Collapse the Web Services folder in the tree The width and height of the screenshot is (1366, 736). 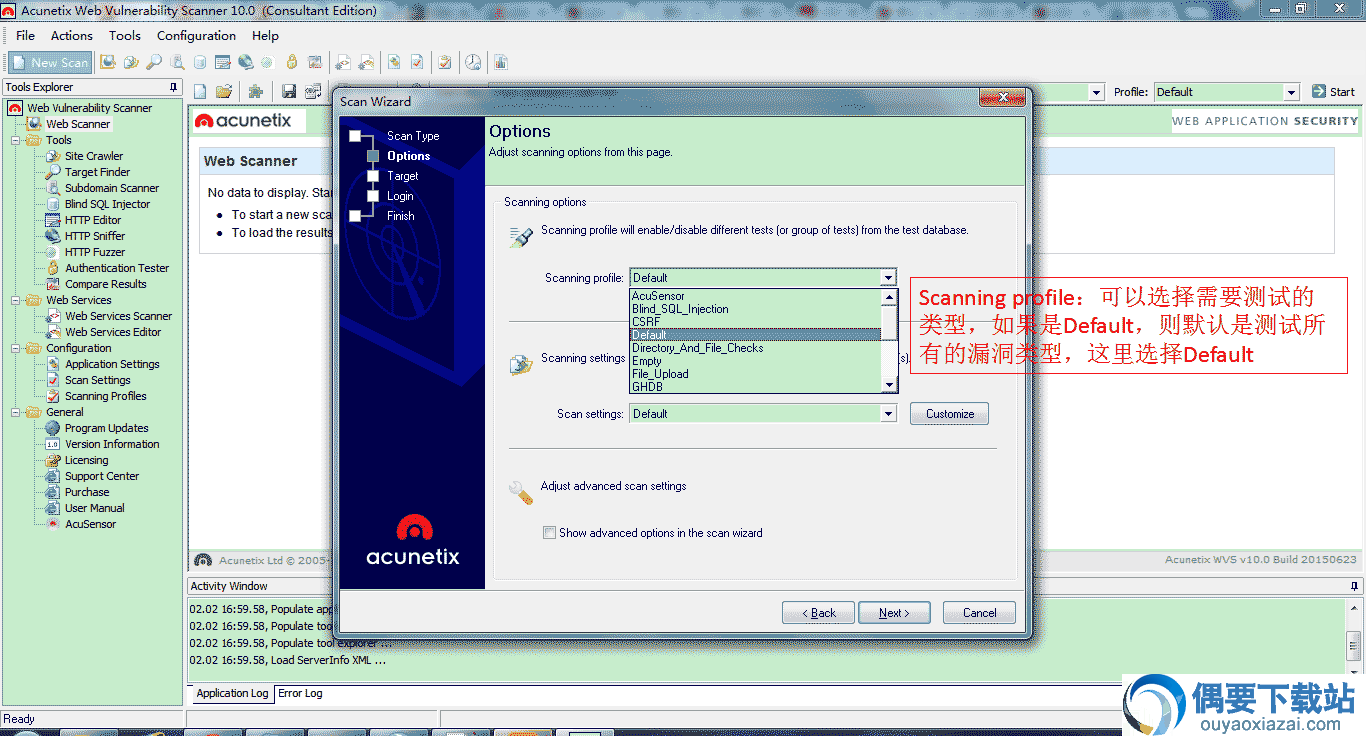point(15,300)
